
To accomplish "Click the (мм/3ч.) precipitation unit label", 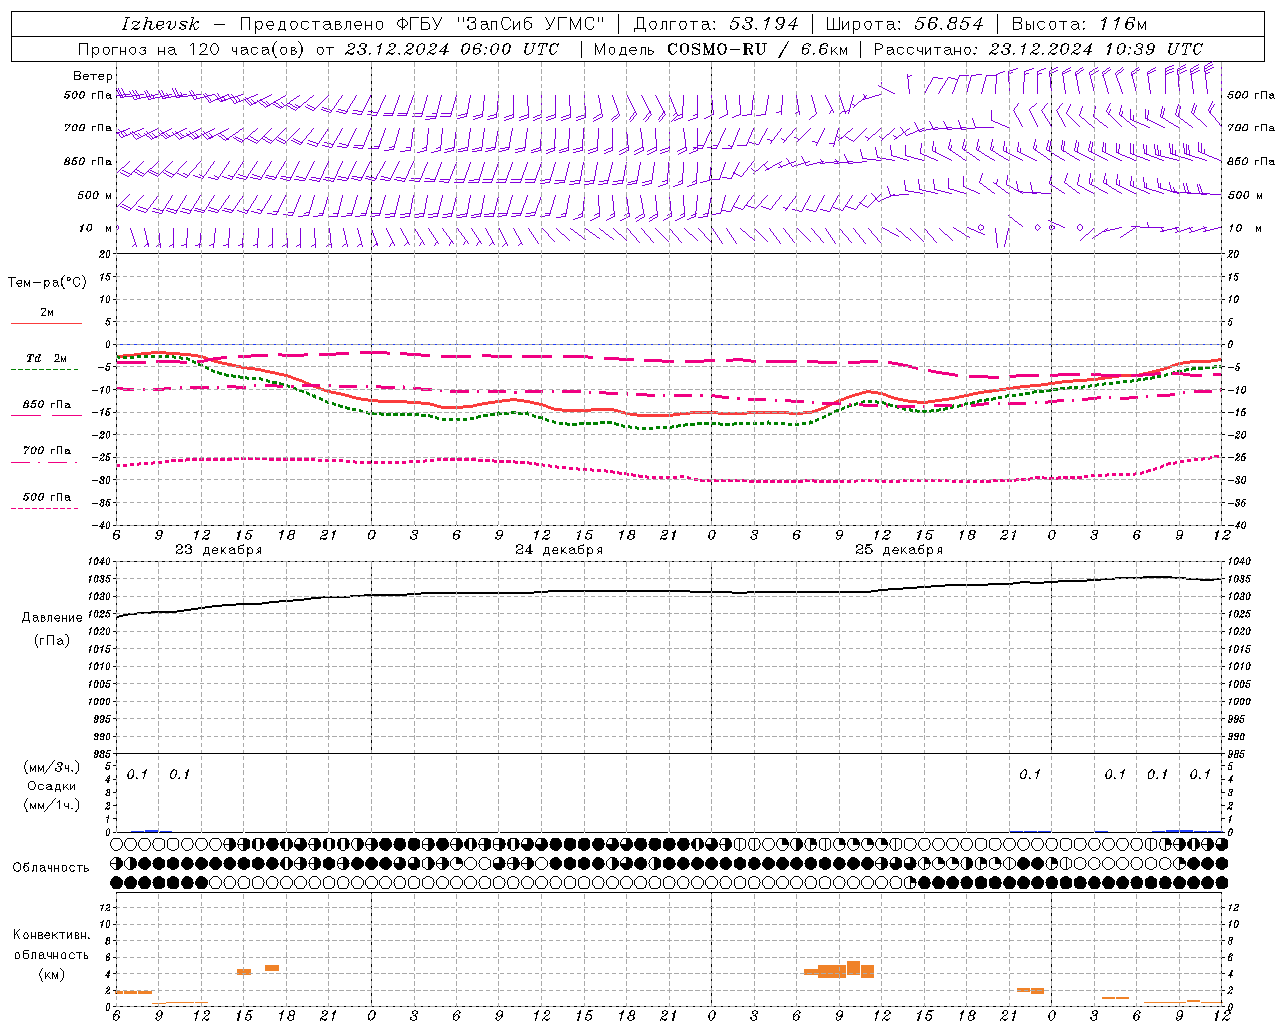I will coord(52,768).
